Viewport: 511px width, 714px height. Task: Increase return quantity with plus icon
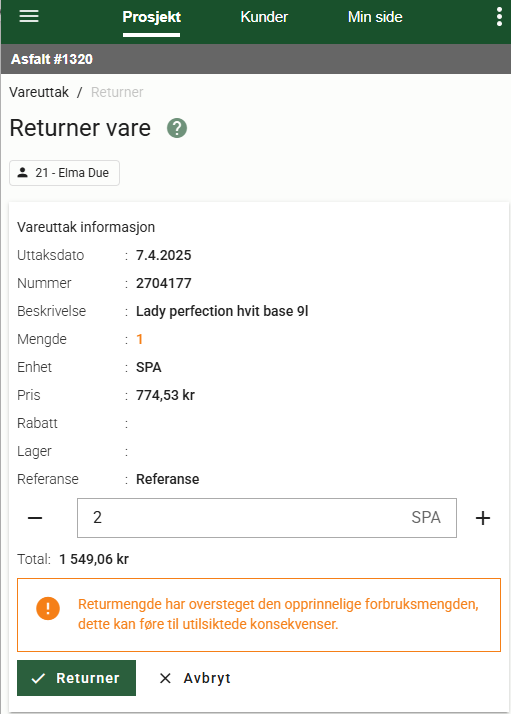pos(483,518)
